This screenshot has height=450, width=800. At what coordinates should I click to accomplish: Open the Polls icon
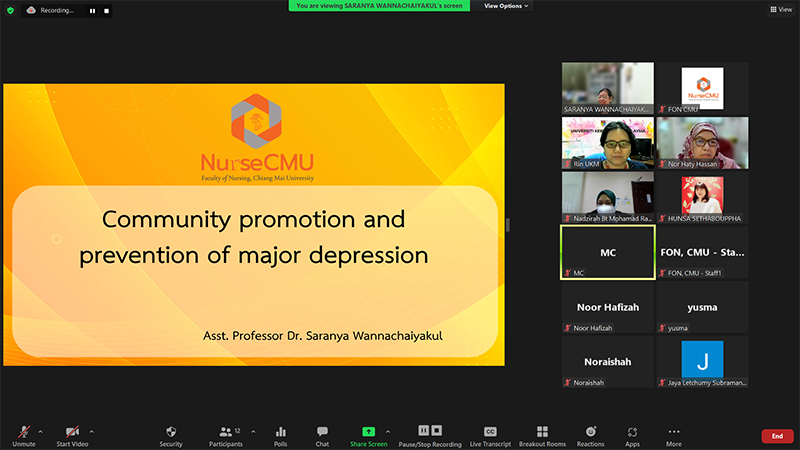[x=281, y=432]
